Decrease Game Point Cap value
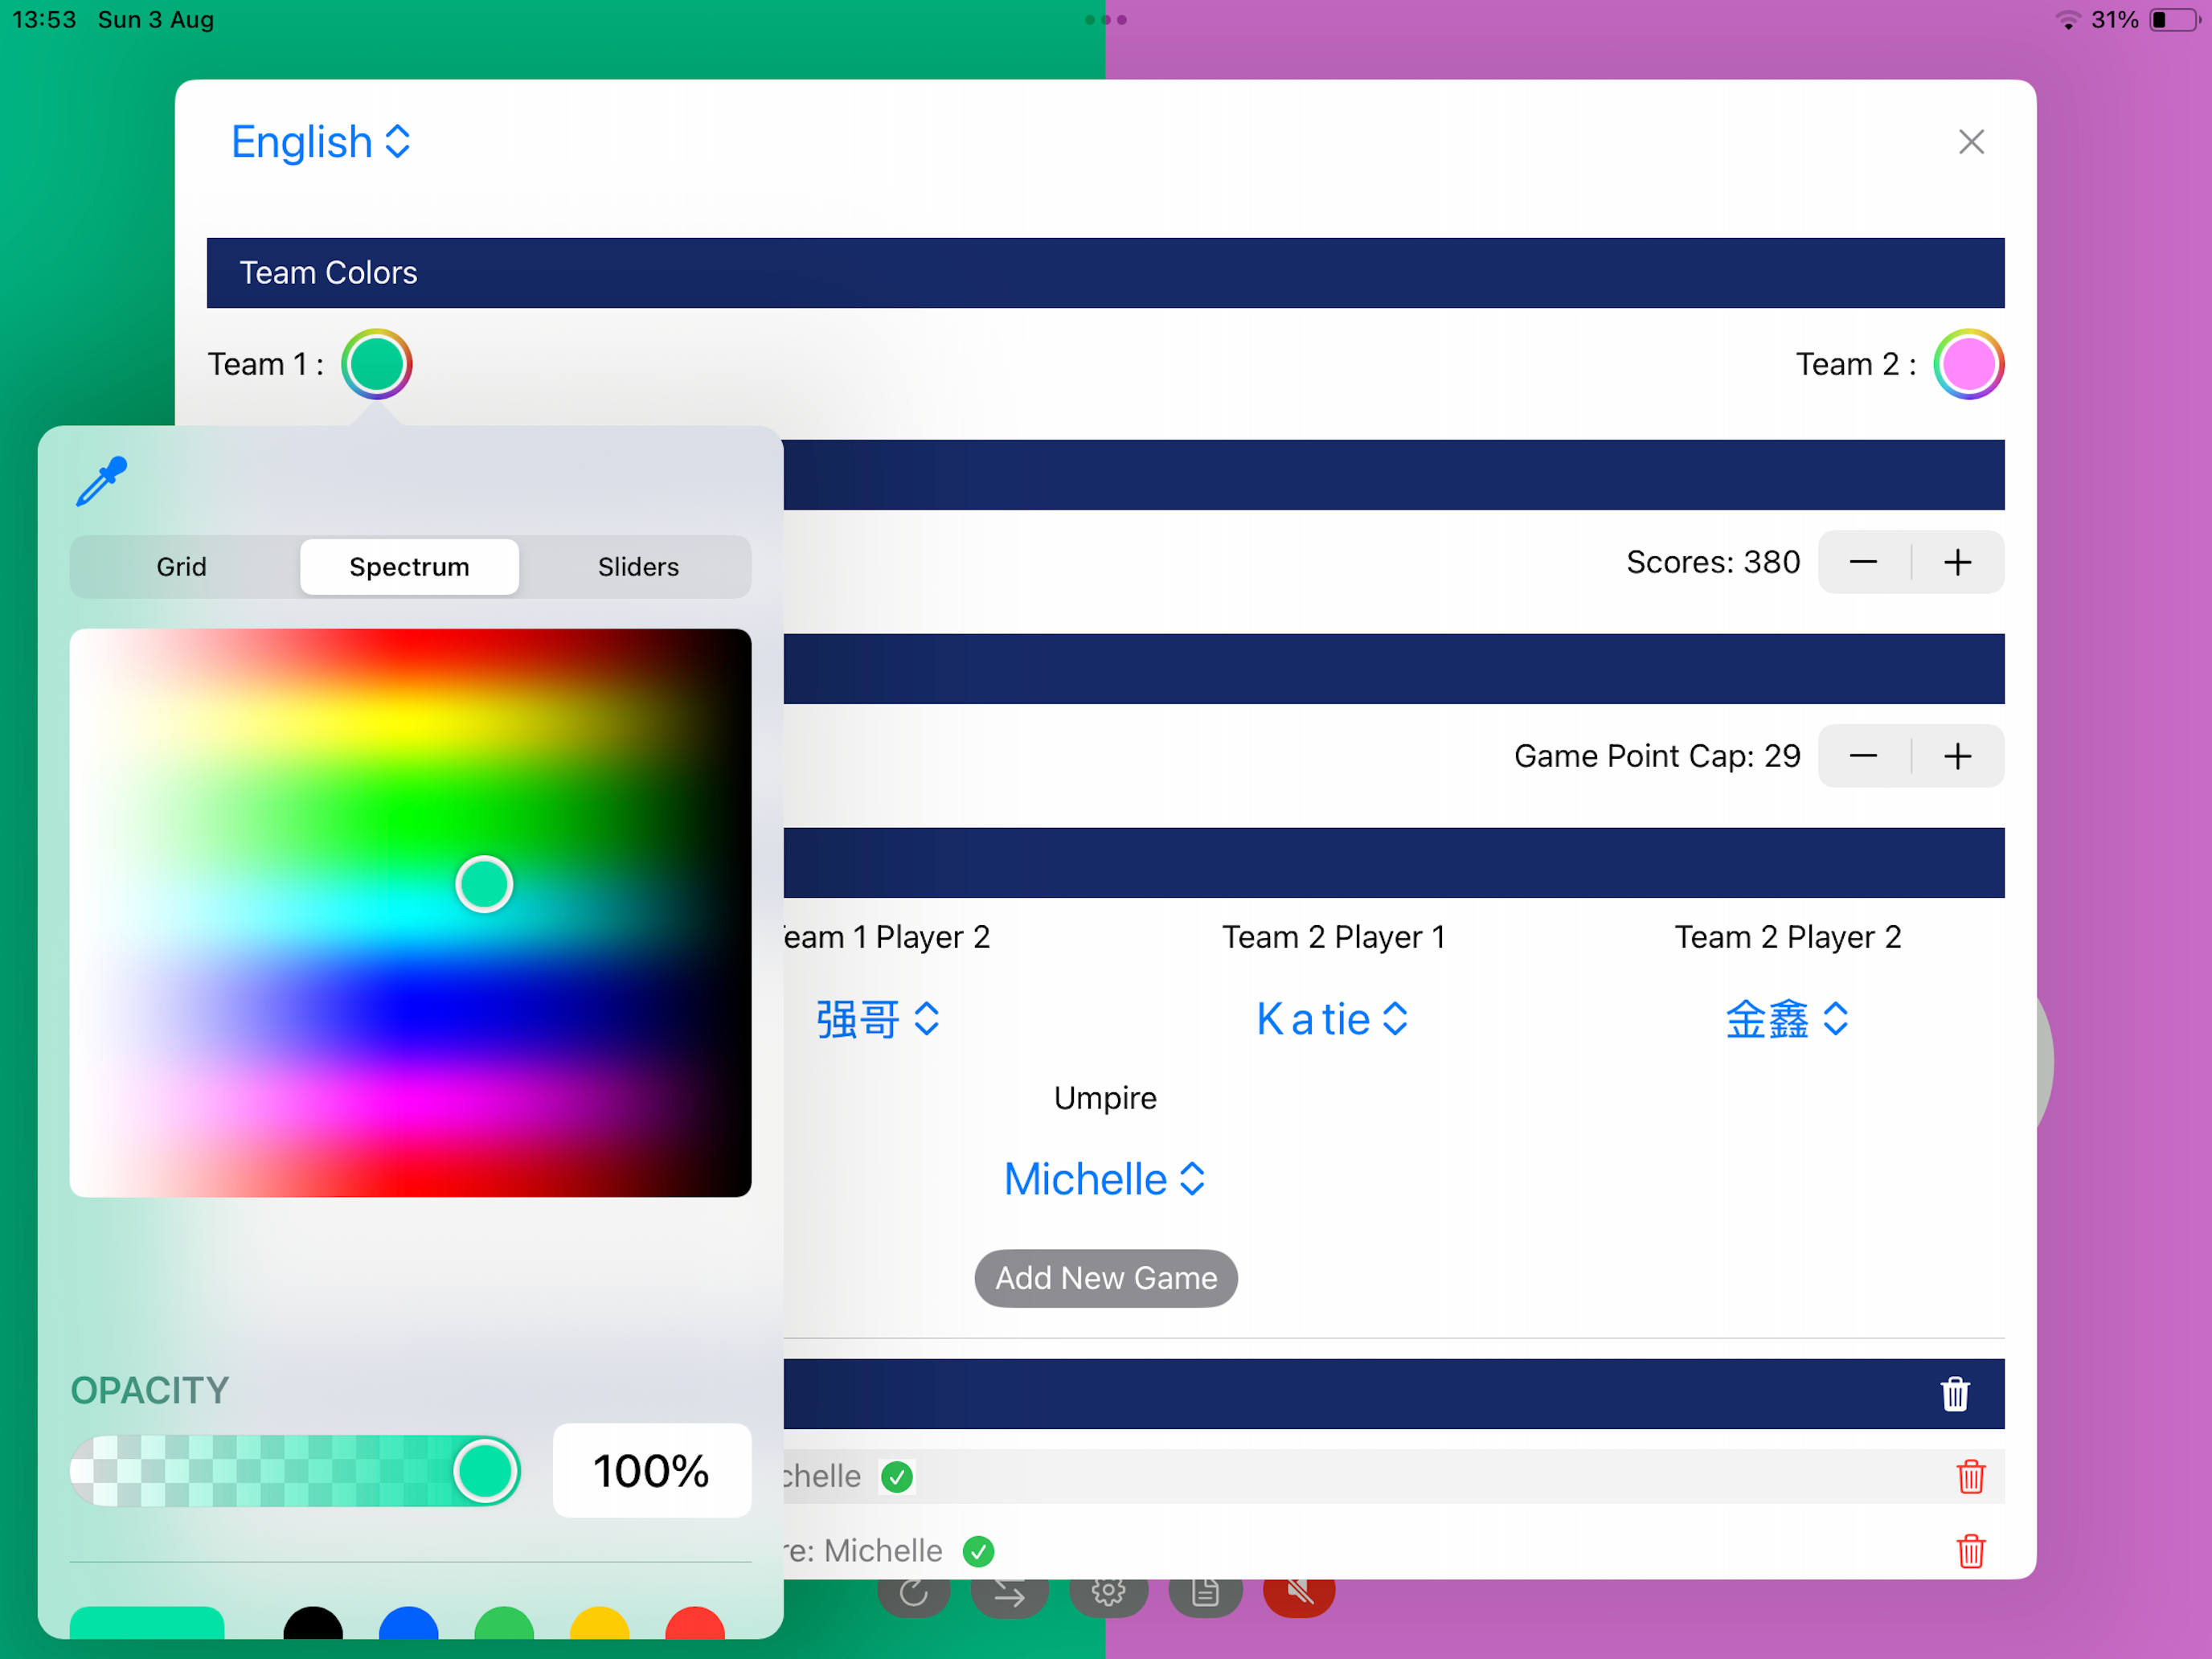Screen dimensions: 2212x1659 1863,756
